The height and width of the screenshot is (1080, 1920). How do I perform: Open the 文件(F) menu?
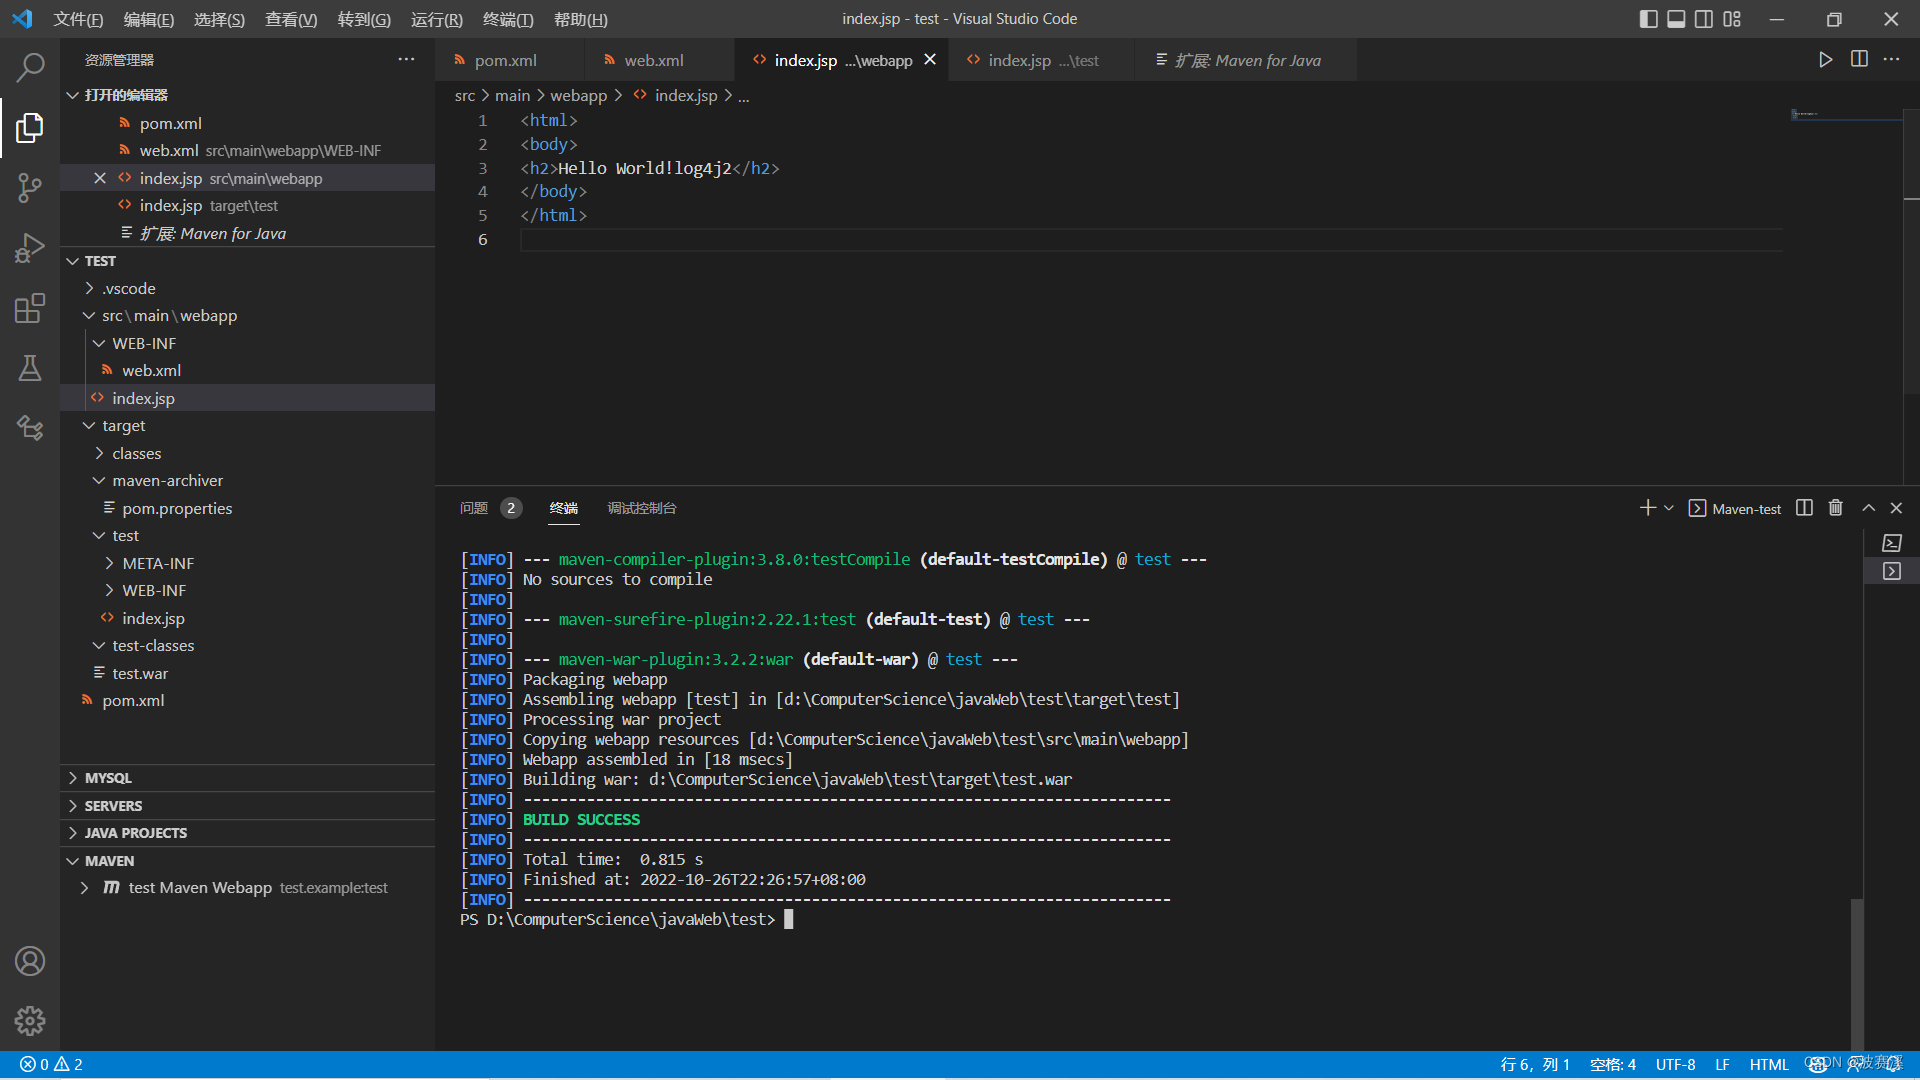78,19
